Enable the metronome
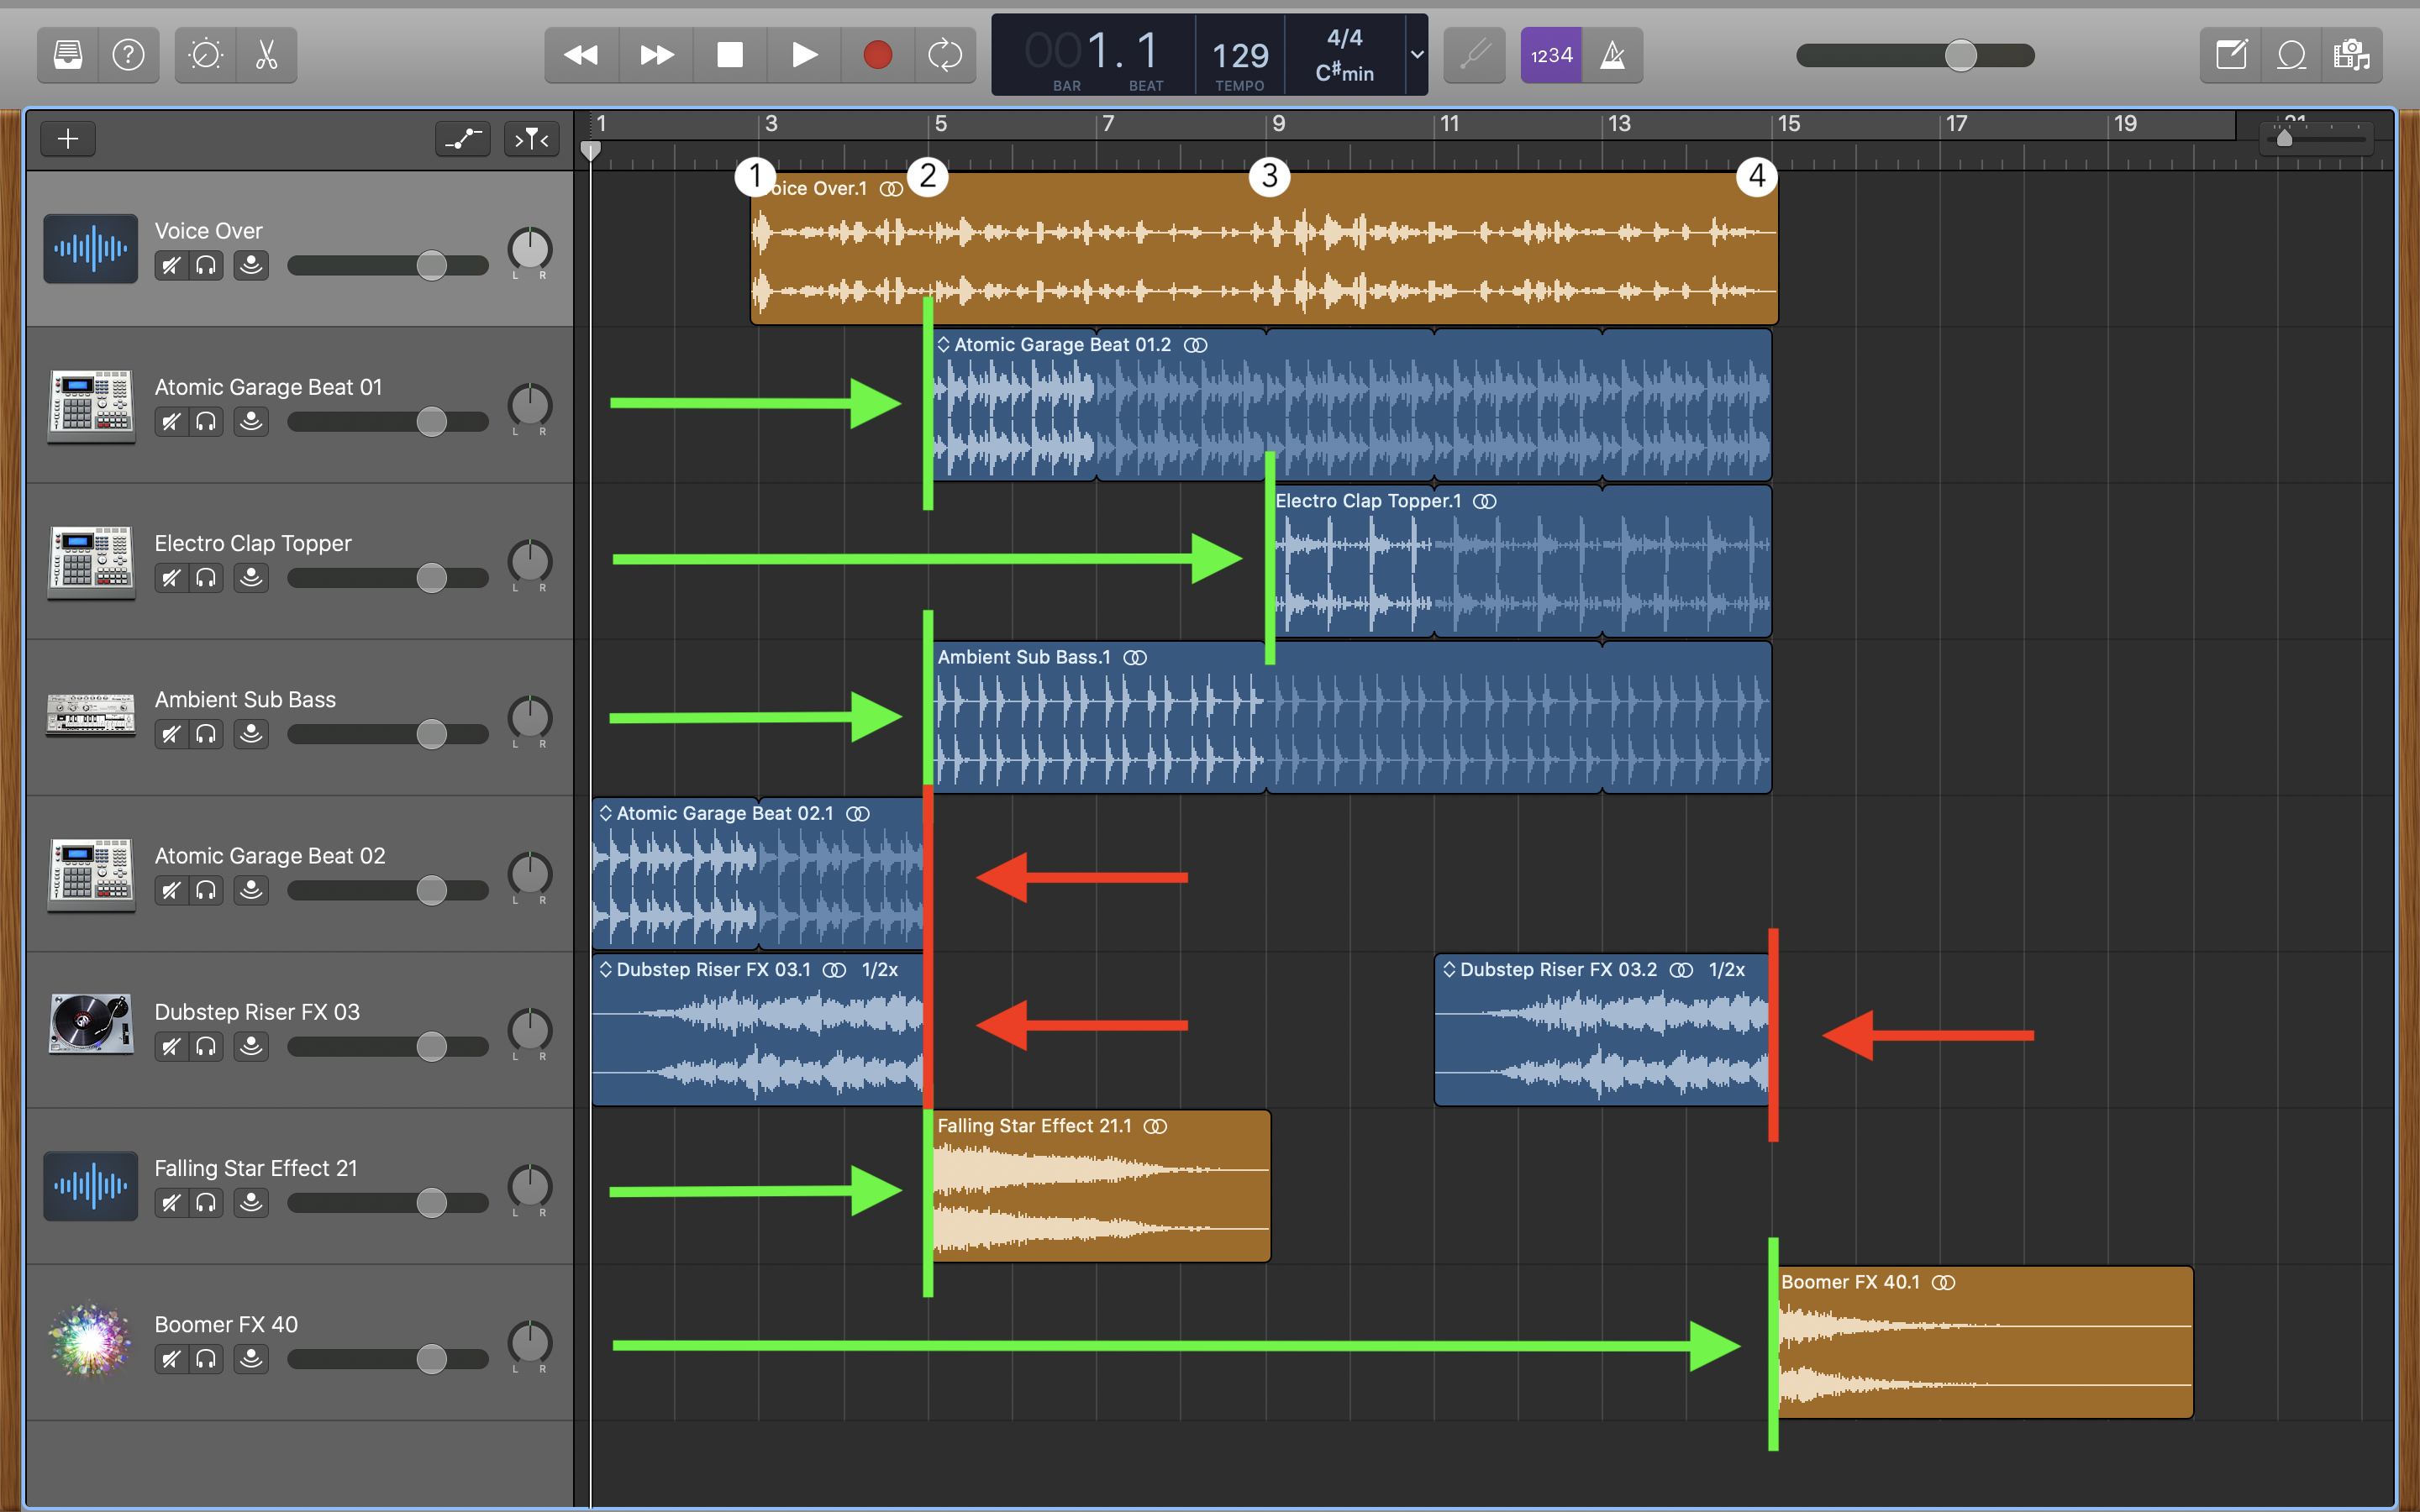The image size is (2420, 1512). pyautogui.click(x=1613, y=55)
